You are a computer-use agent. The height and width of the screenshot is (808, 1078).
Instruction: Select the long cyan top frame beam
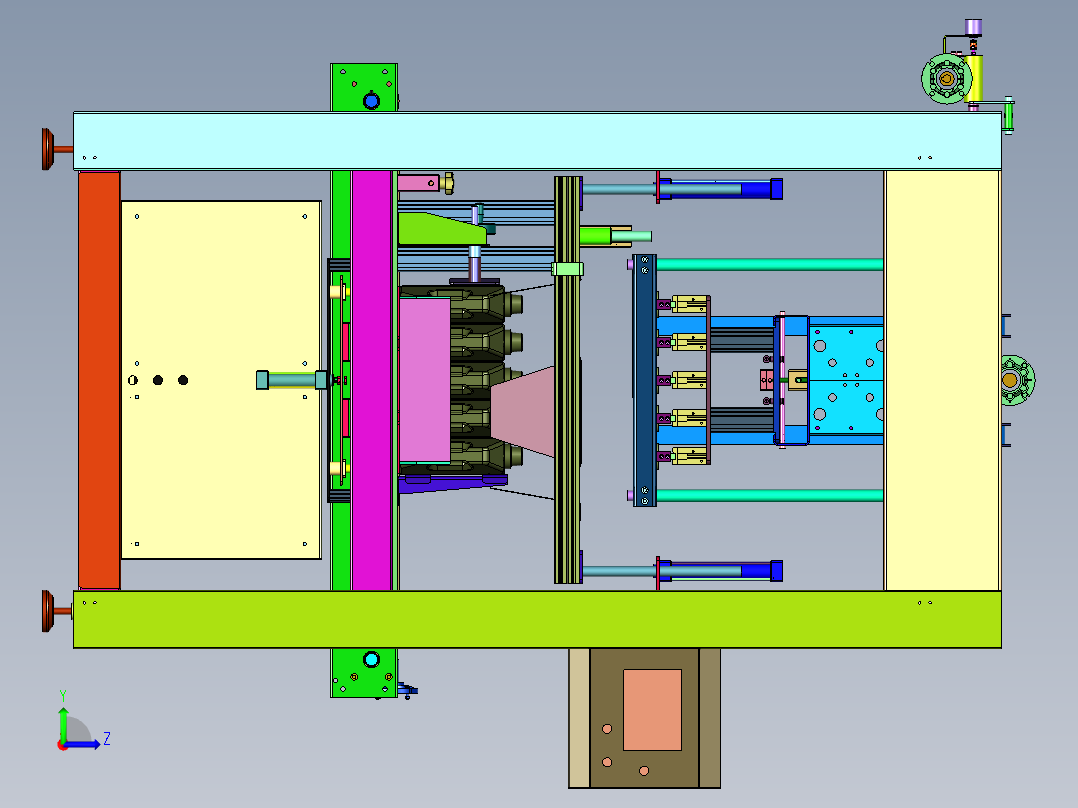coord(537,141)
